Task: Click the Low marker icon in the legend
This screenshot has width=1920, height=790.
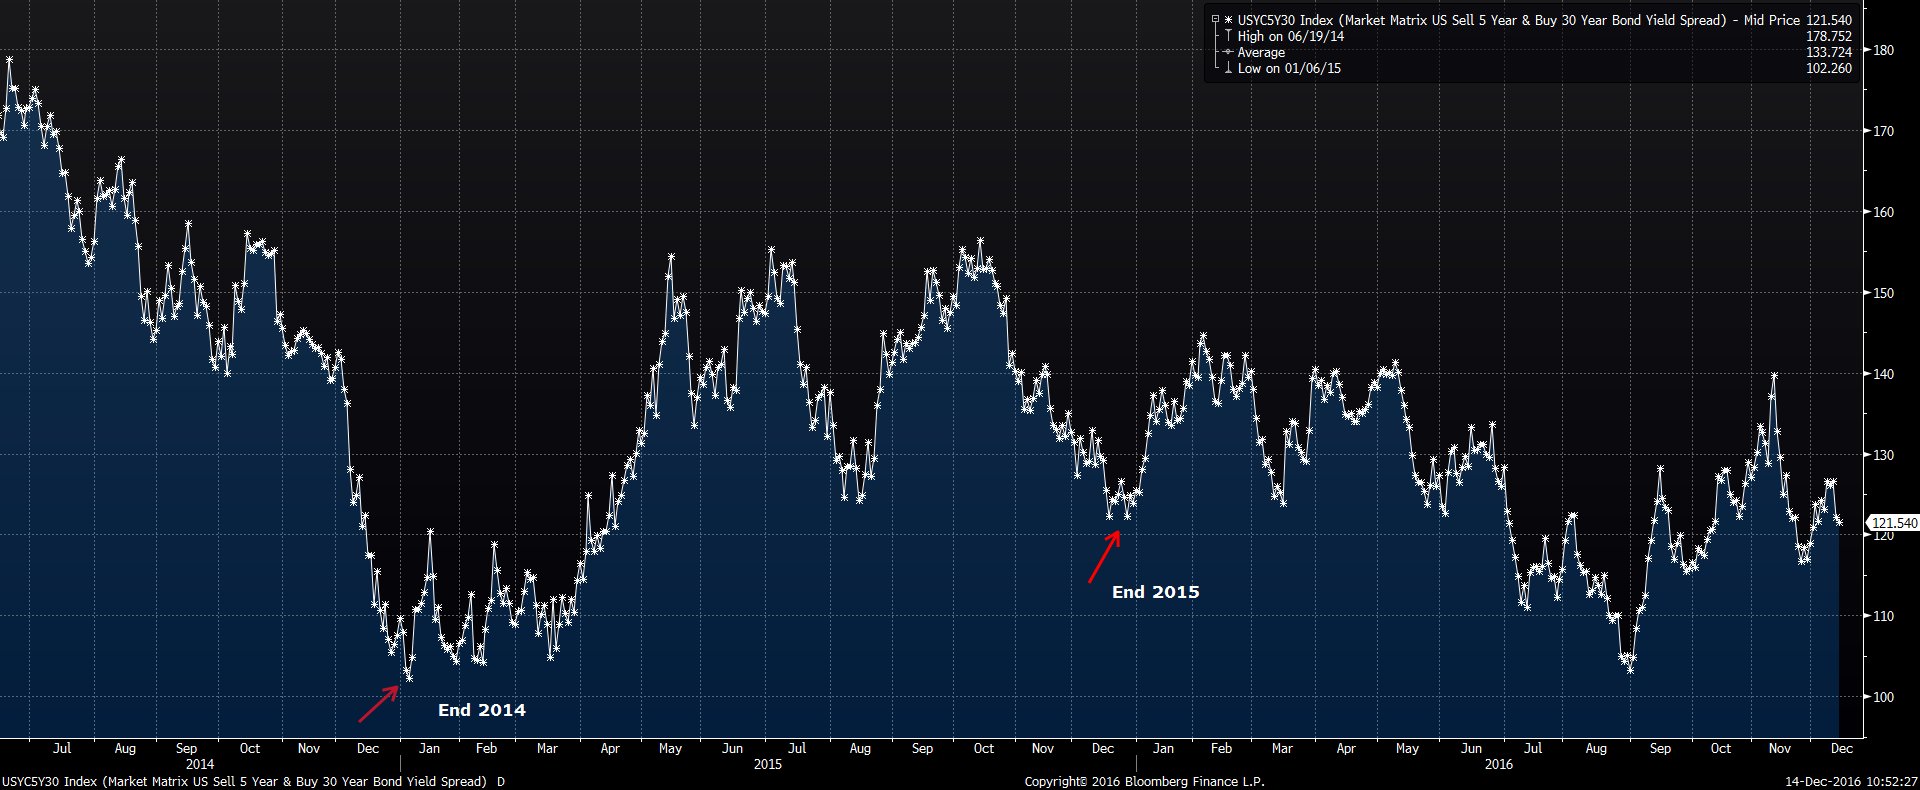Action: pyautogui.click(x=1229, y=68)
